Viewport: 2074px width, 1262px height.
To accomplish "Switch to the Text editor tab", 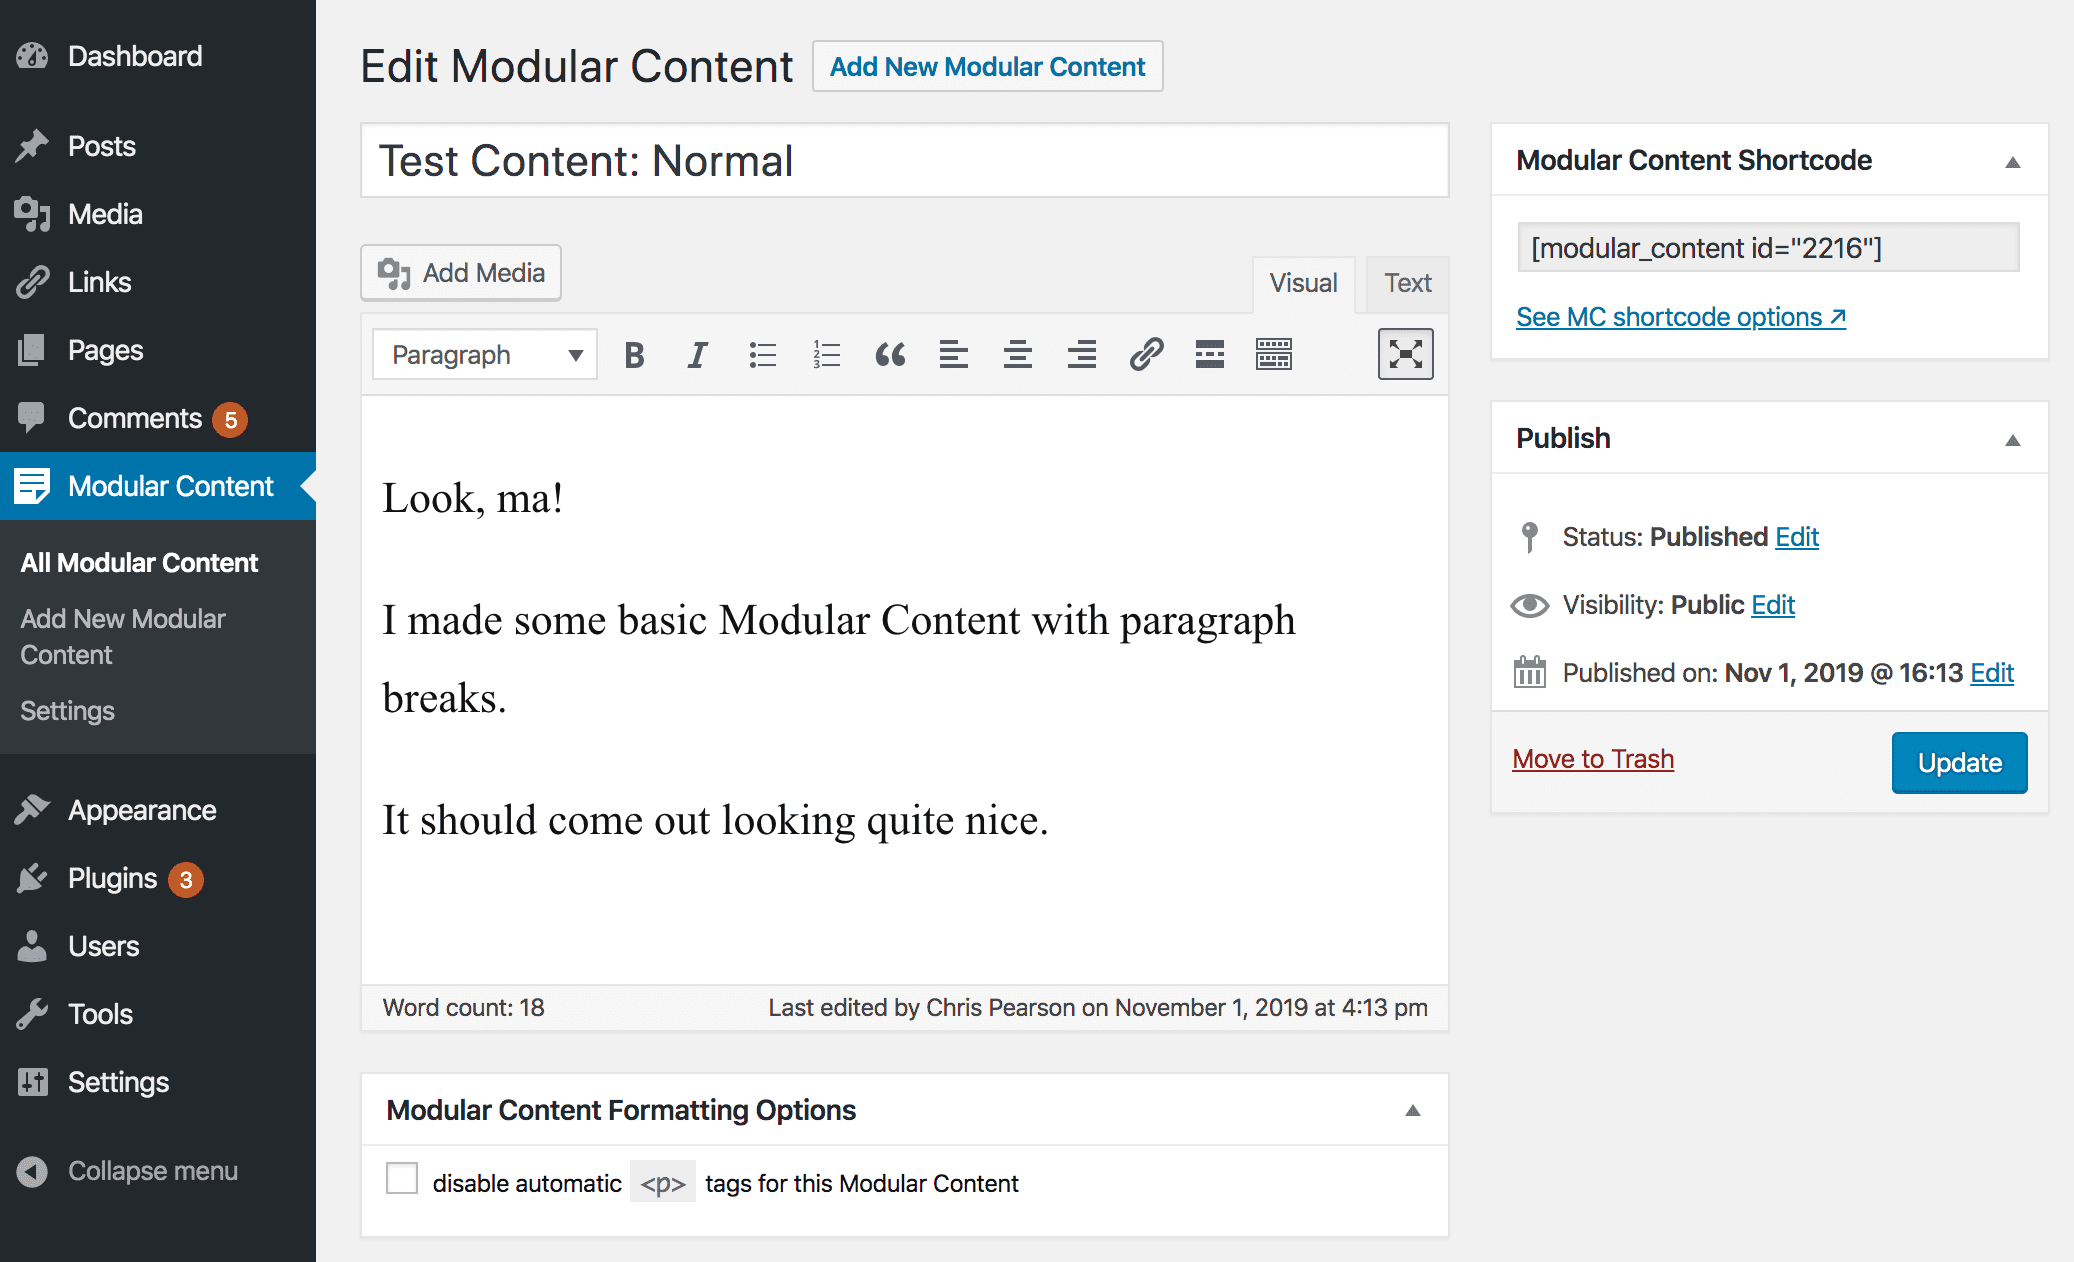I will tap(1407, 284).
